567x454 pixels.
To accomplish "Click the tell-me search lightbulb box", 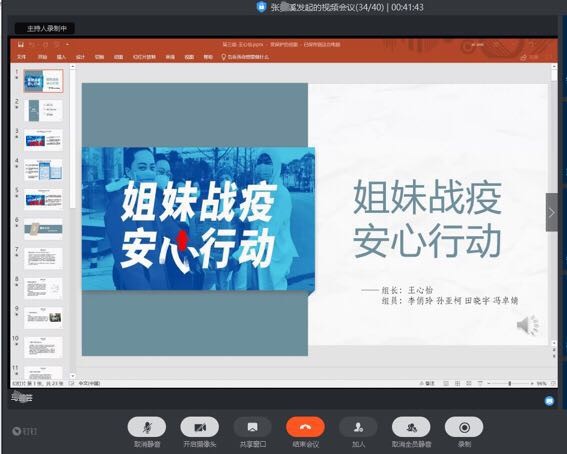I will [245, 57].
